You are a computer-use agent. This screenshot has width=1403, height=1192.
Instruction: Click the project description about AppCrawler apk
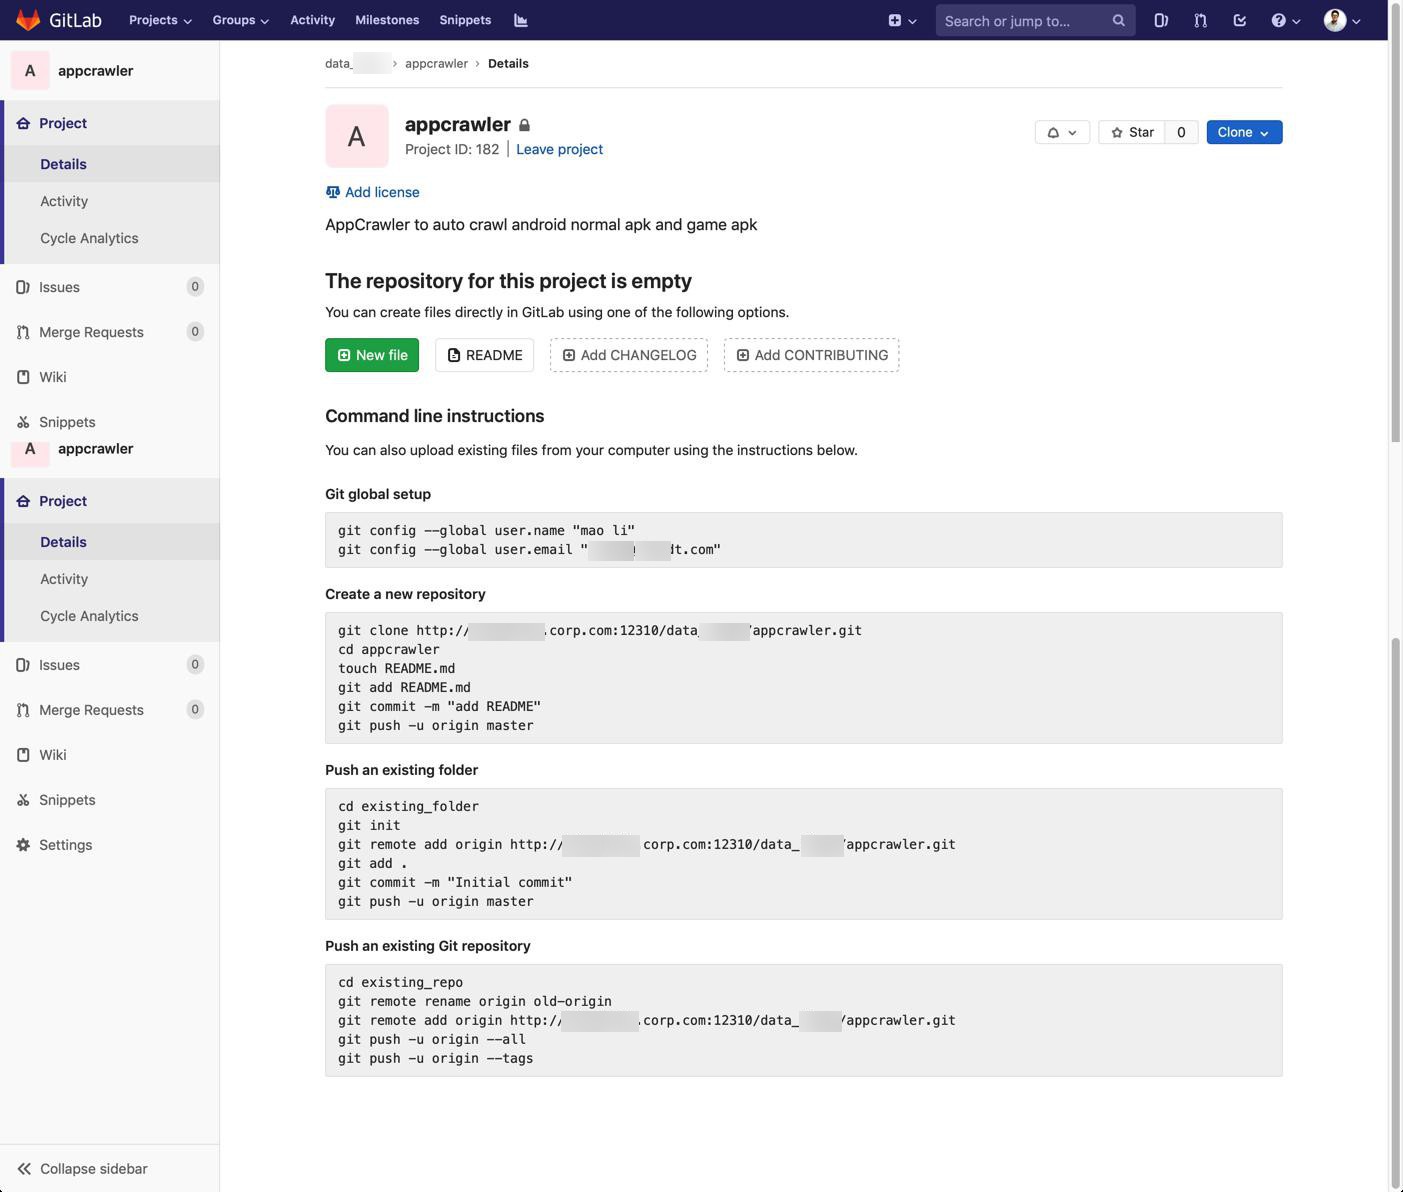coord(541,225)
